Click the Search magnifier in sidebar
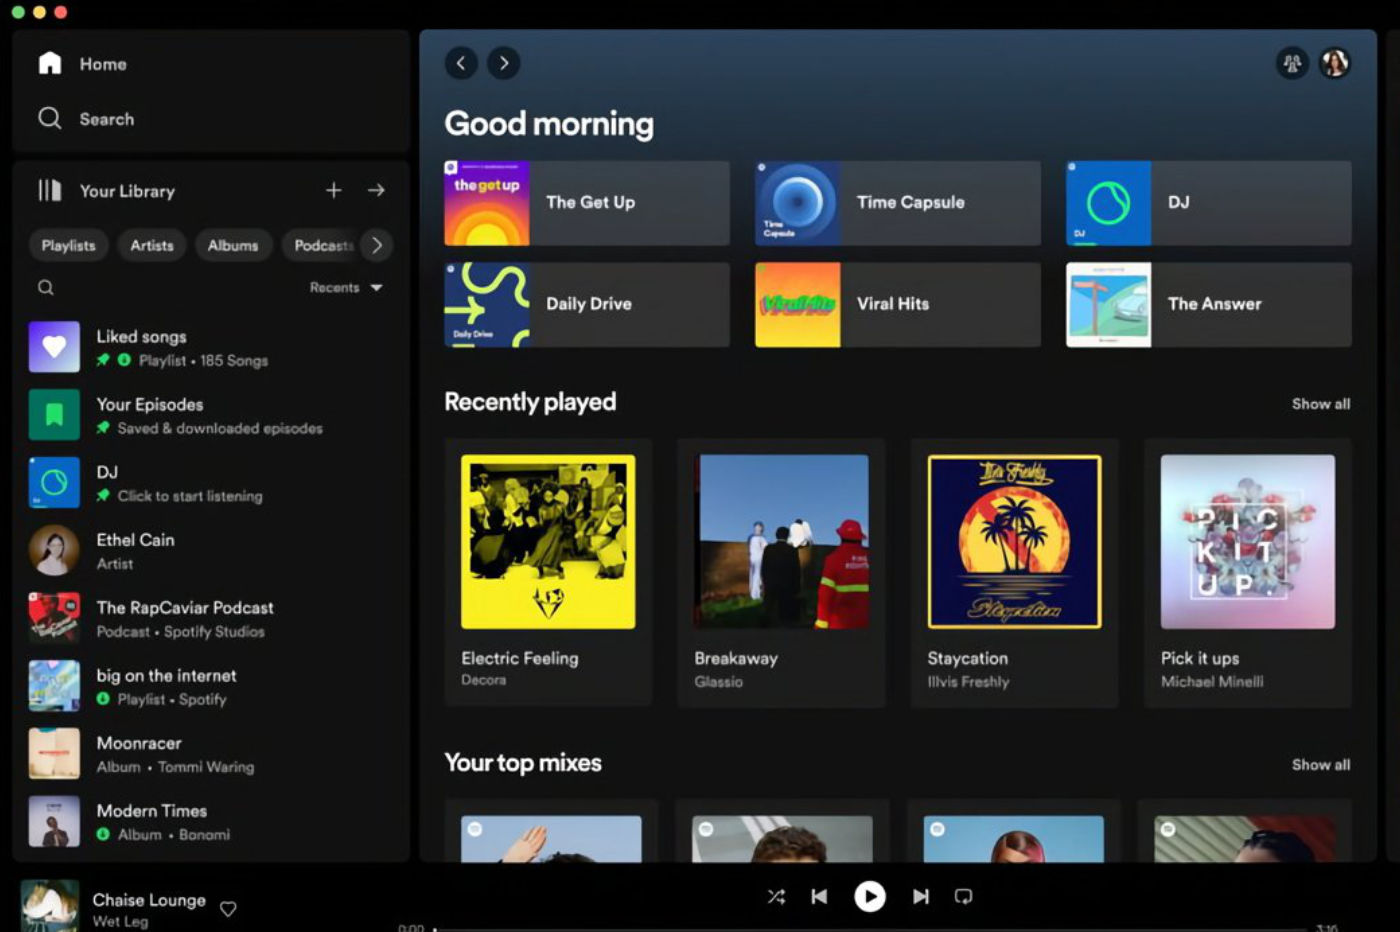The image size is (1400, 932). 49,118
